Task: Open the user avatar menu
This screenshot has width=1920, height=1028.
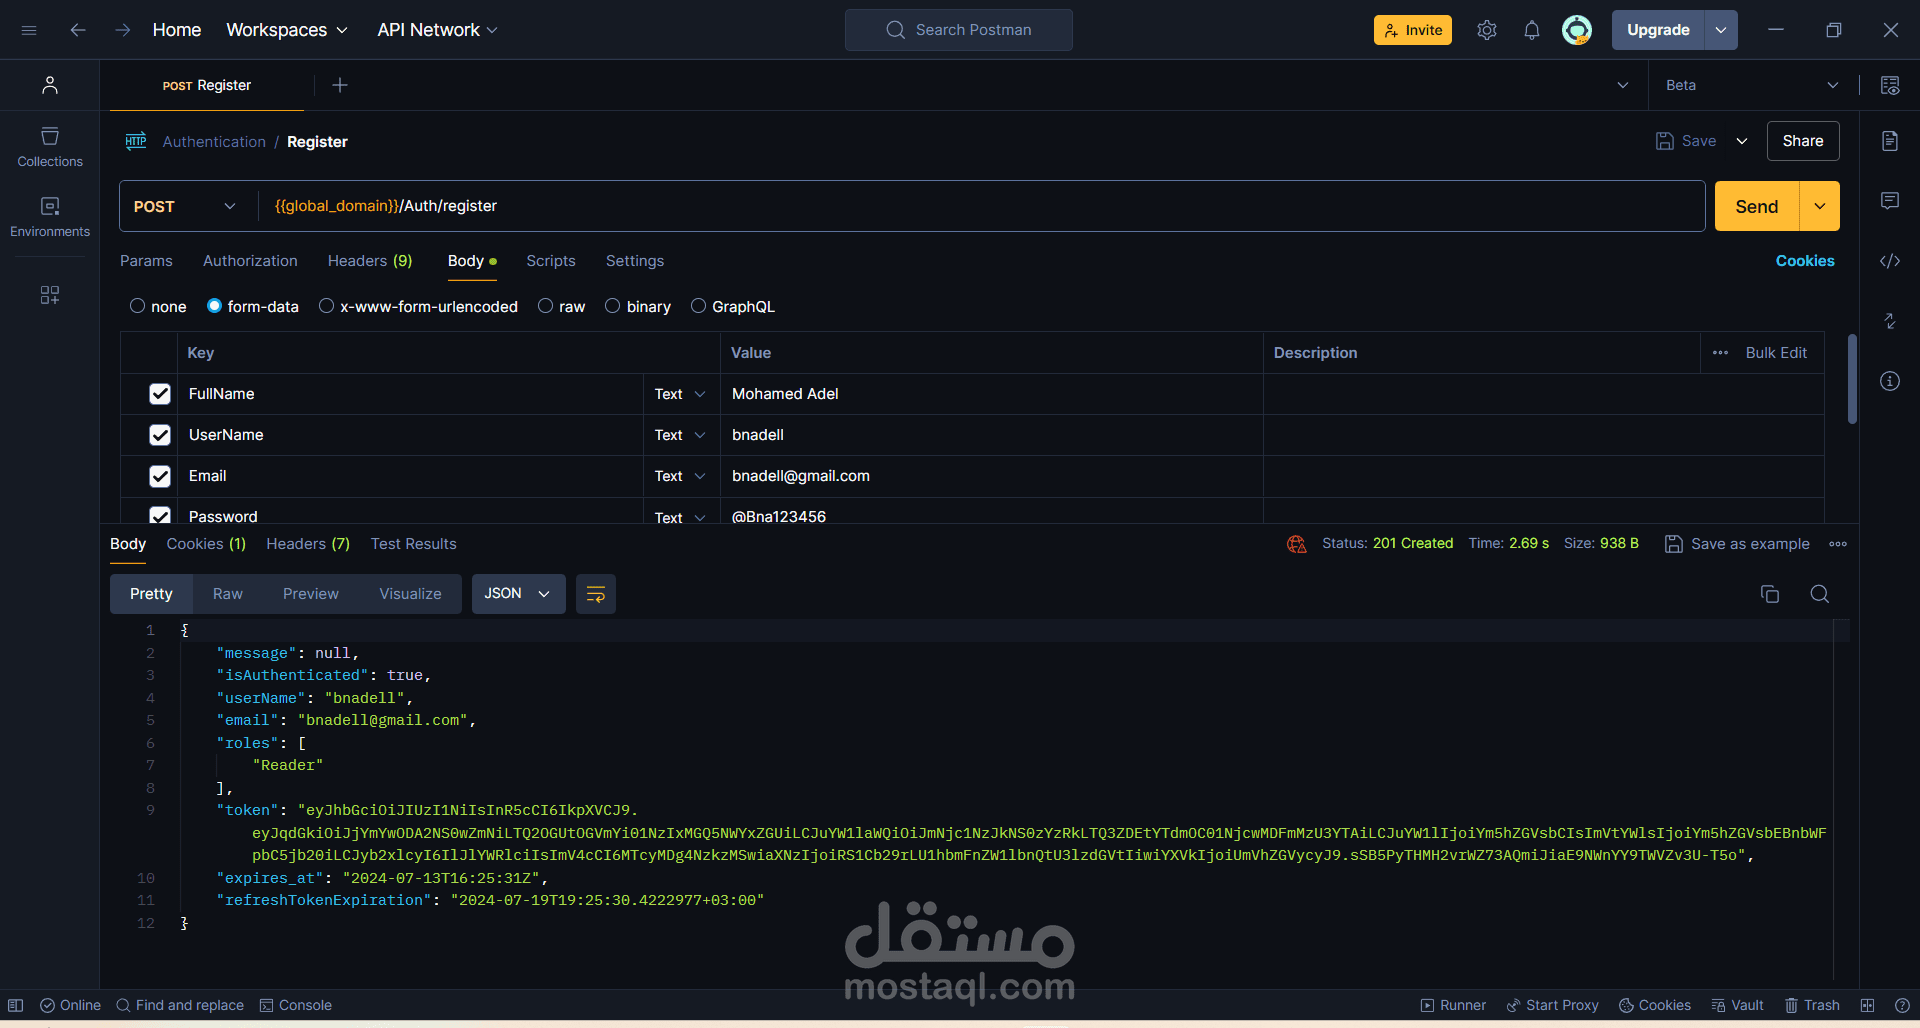Action: [1577, 30]
